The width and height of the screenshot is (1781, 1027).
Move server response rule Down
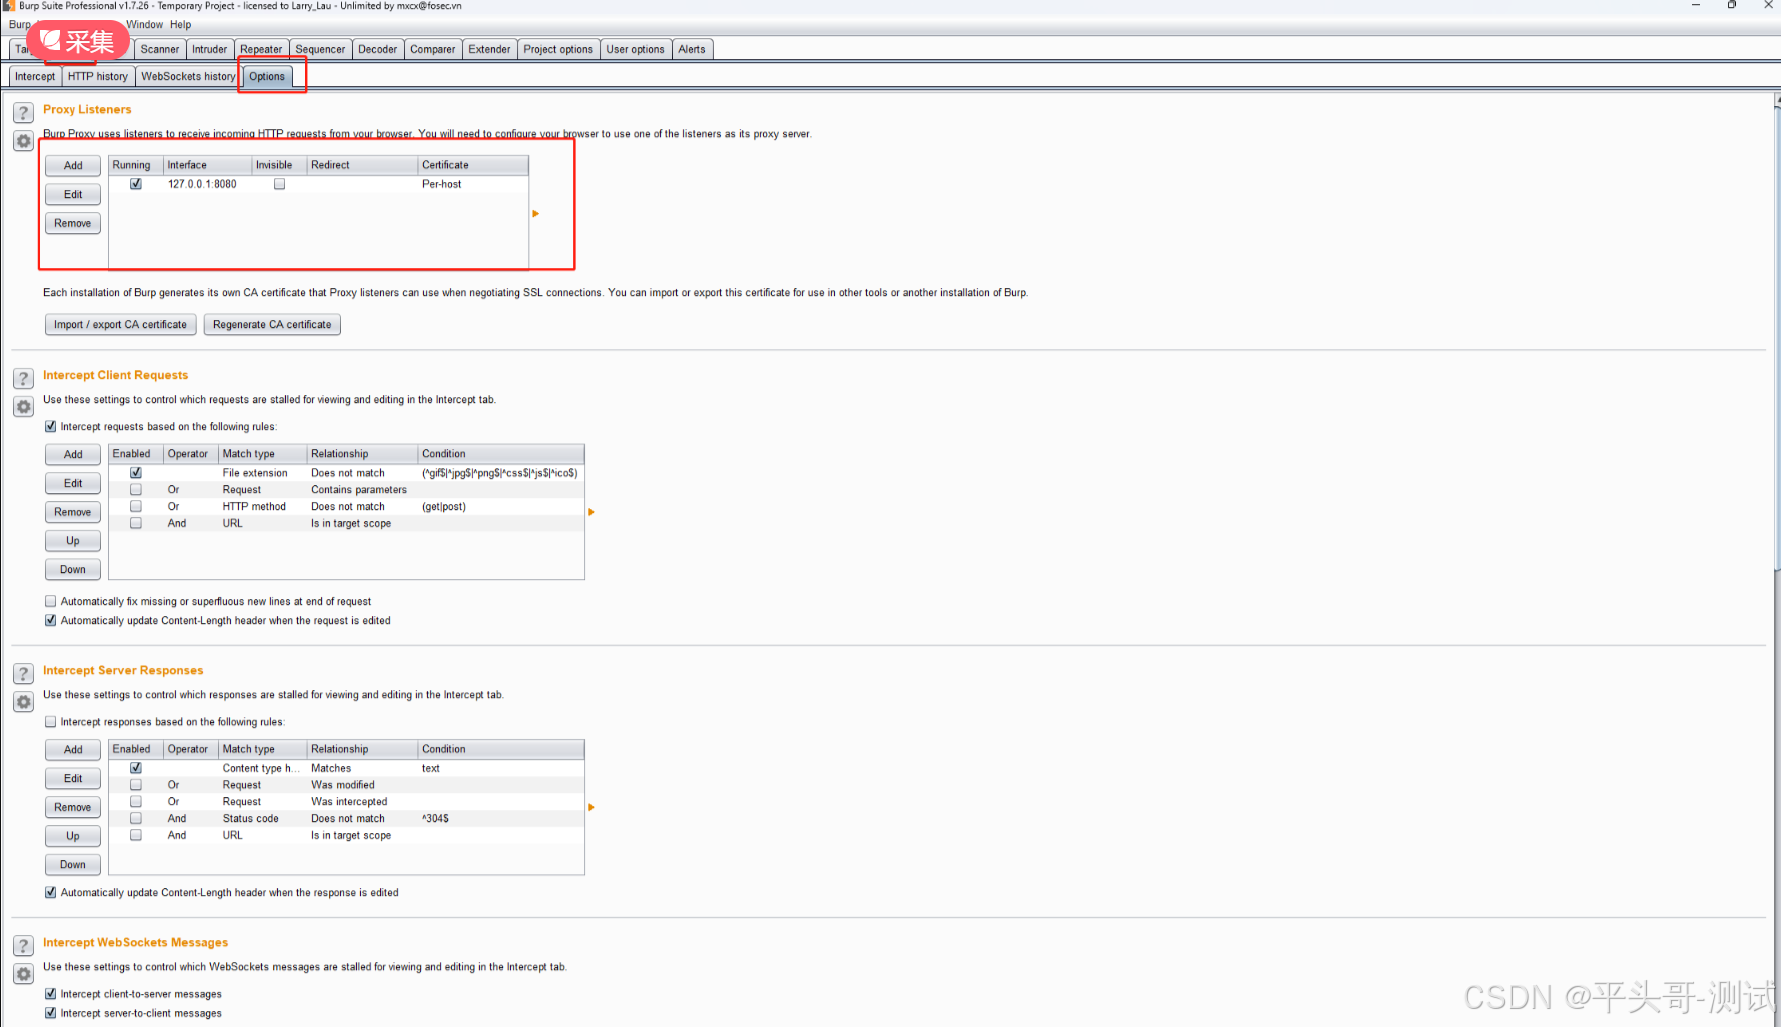(73, 865)
